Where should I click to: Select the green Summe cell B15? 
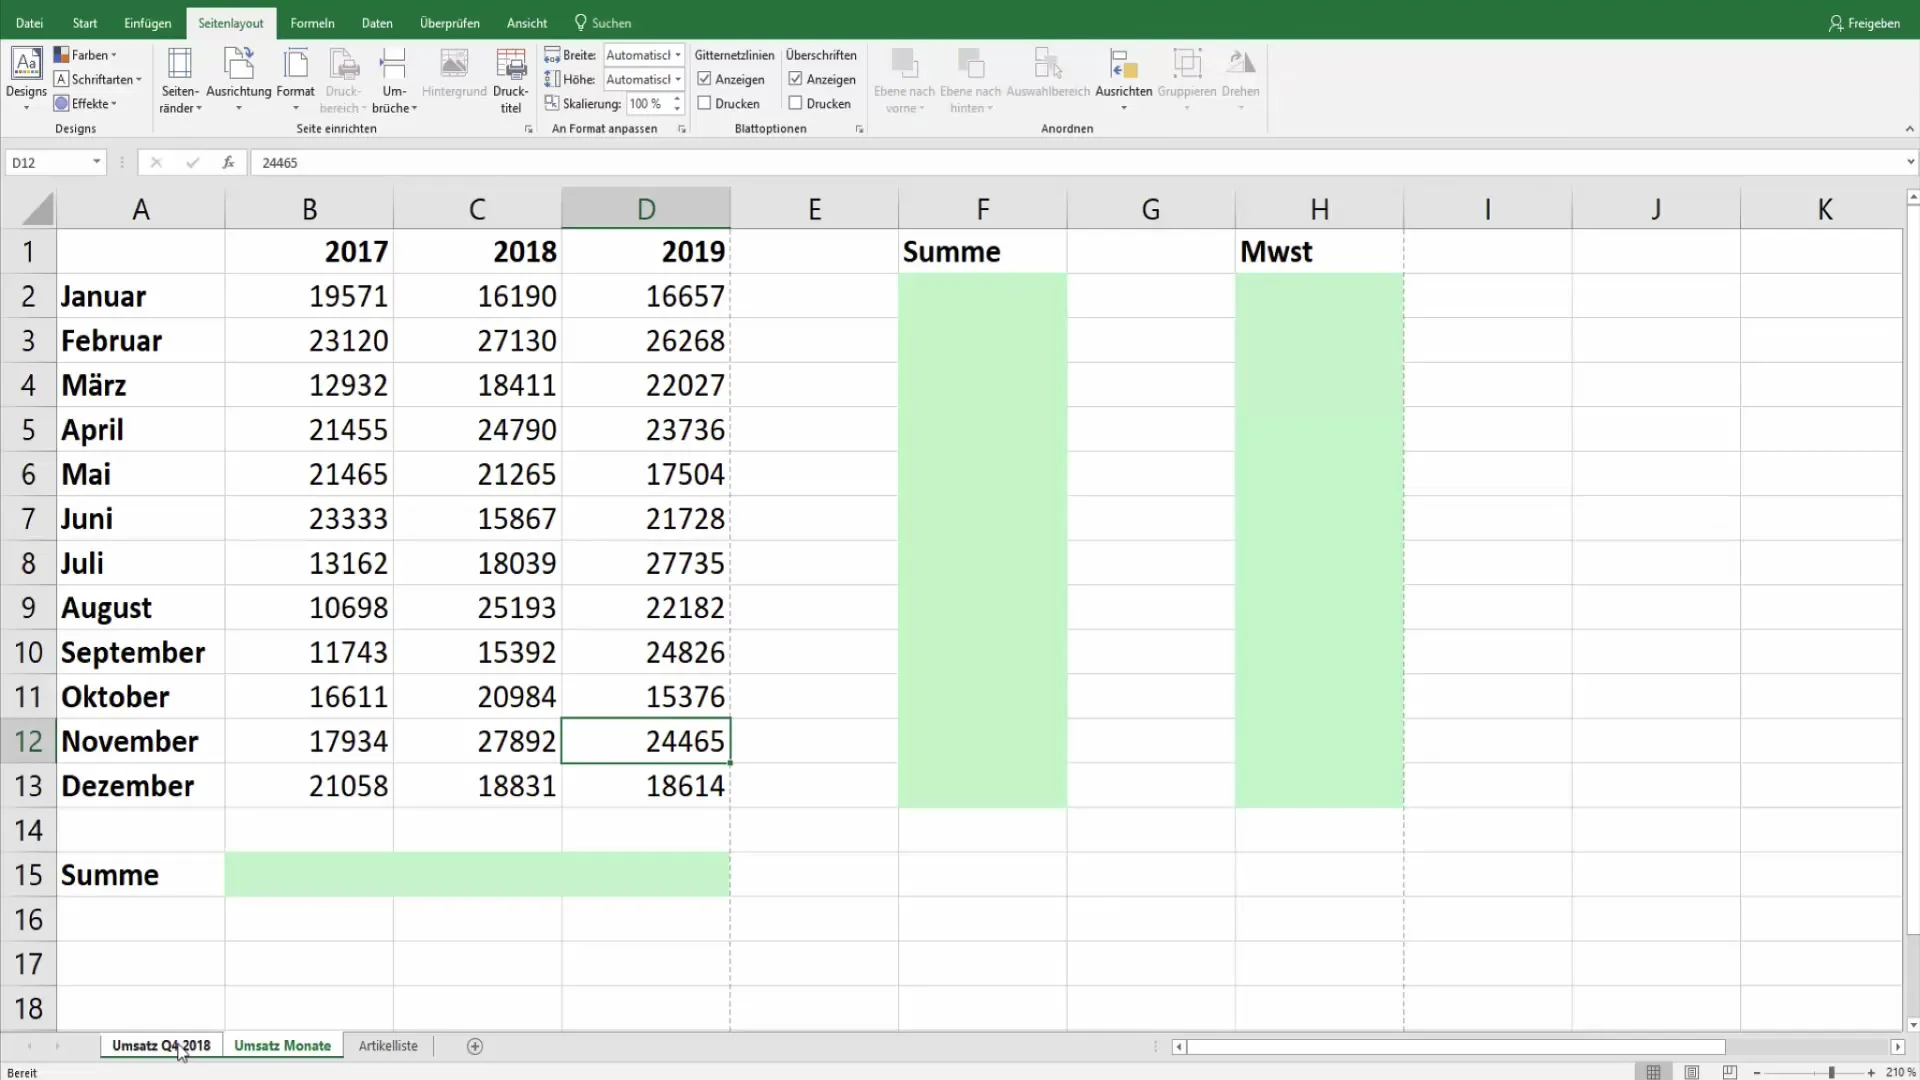click(x=309, y=875)
